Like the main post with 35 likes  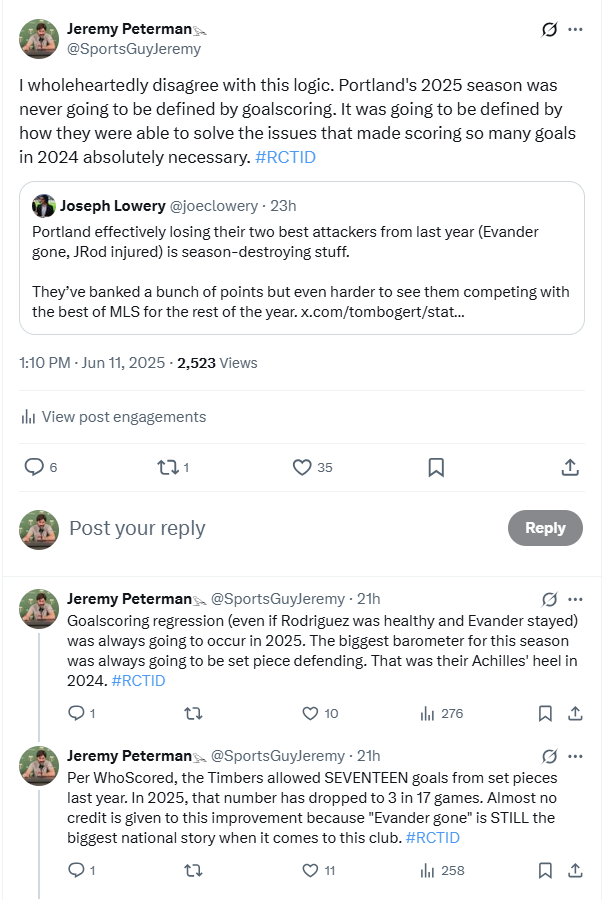pos(302,467)
